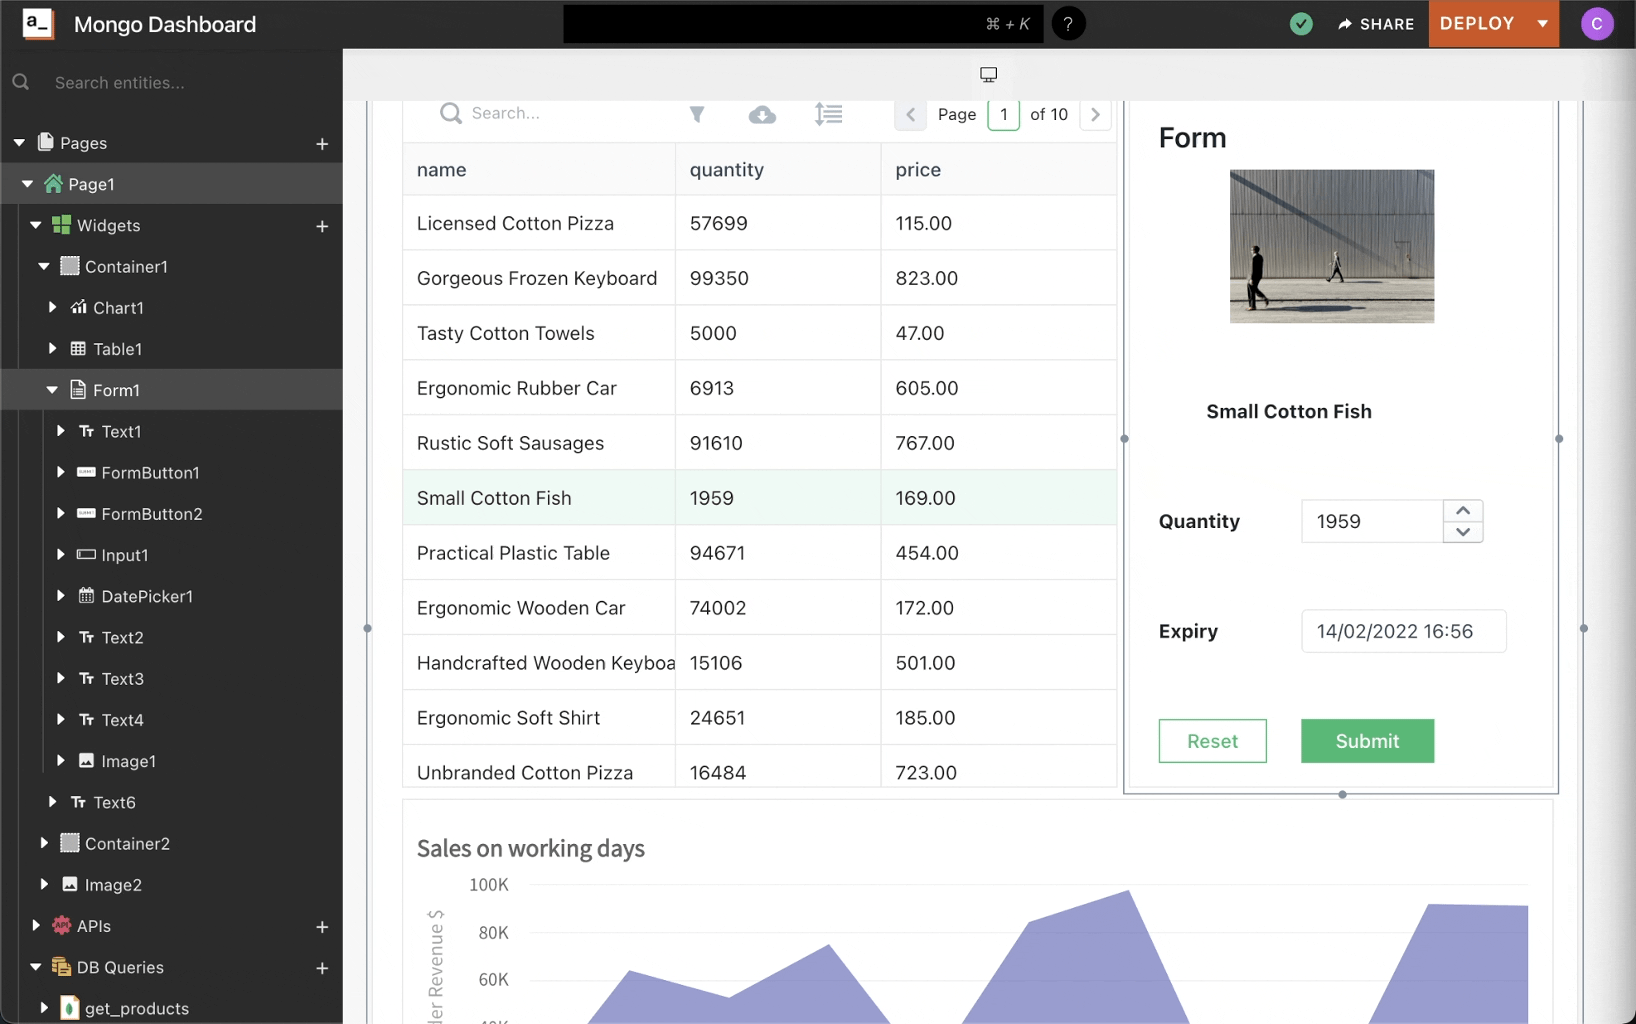The width and height of the screenshot is (1636, 1024).
Task: Click the form product image thumbnail
Action: point(1331,246)
